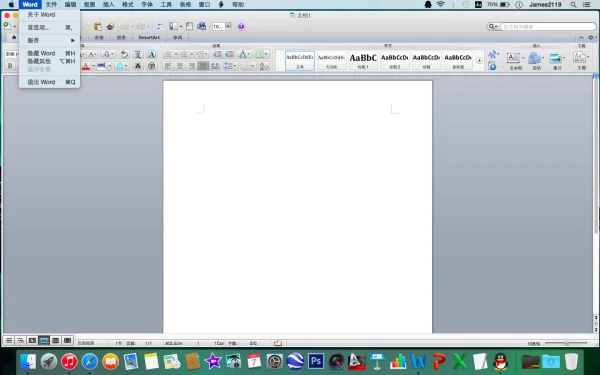Open the 形状 shapes button
The image size is (600, 375).
(x=536, y=61)
